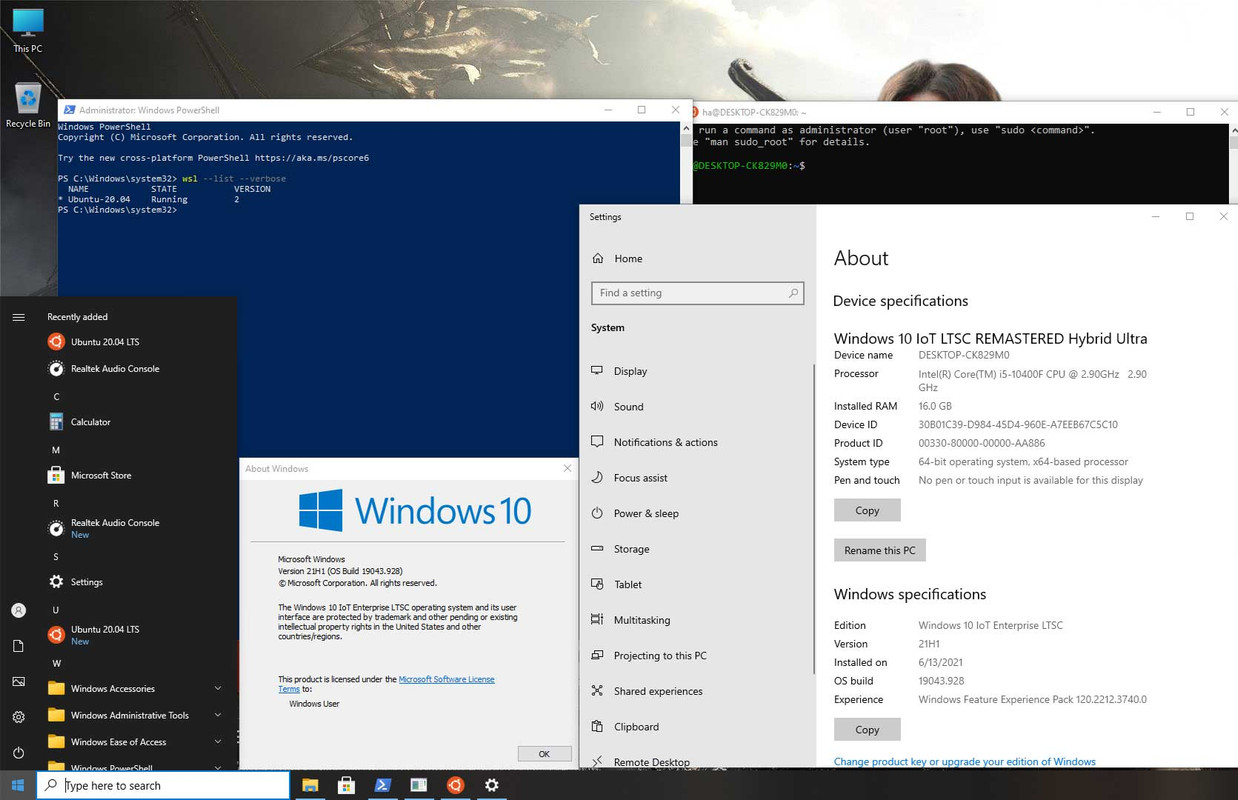Jump to letter W header in Start menu

[x=56, y=663]
